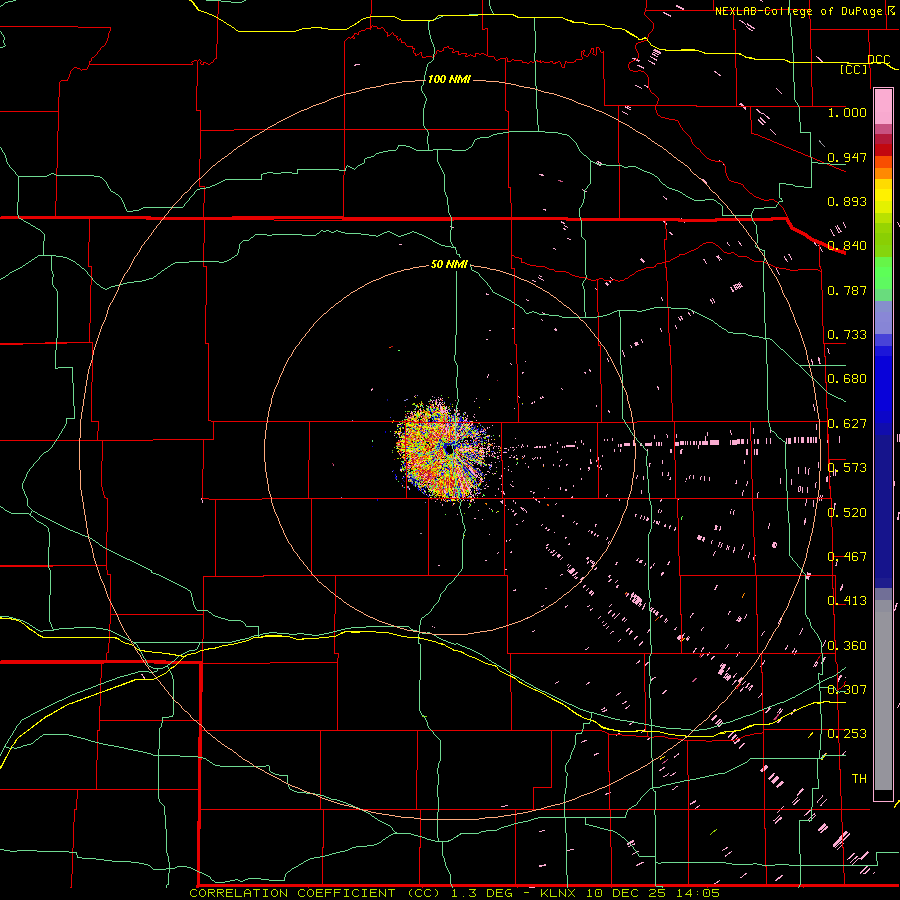Click the 0.253 legend value
Image resolution: width=900 pixels, height=900 pixels.
point(847,734)
